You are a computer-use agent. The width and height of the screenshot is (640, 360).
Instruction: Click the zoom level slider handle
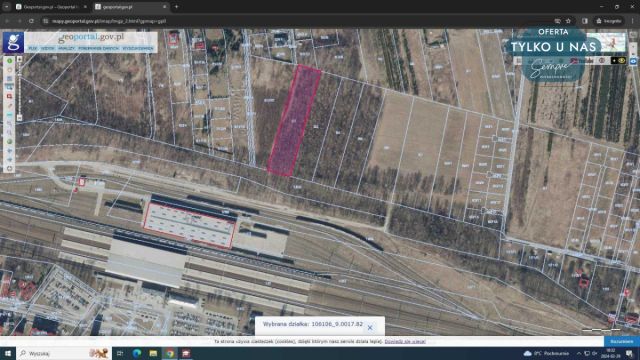pos(20,75)
